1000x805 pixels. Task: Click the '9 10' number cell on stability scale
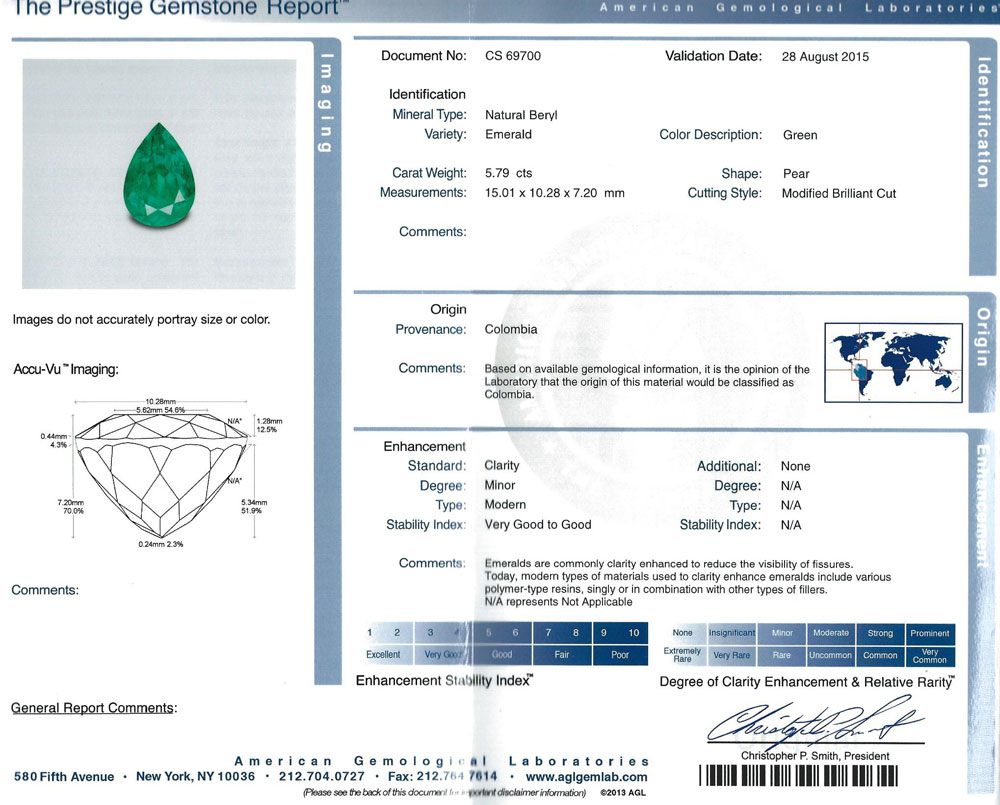(620, 633)
